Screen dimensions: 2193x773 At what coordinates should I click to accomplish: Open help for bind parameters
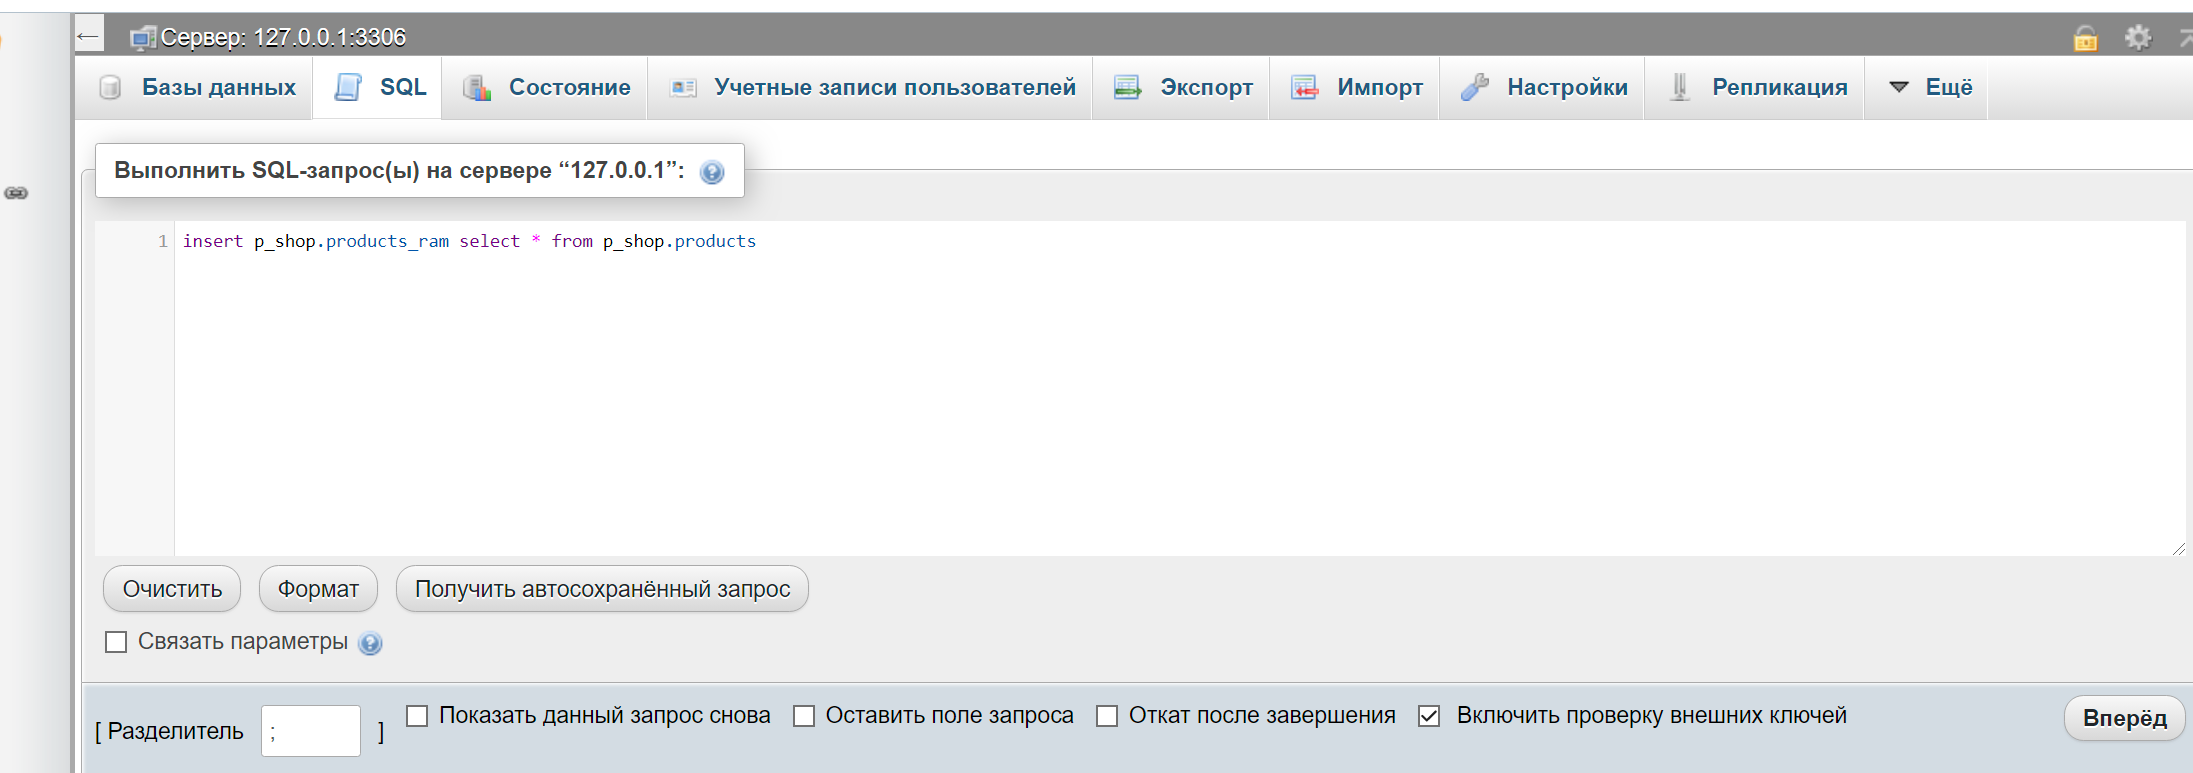point(370,643)
